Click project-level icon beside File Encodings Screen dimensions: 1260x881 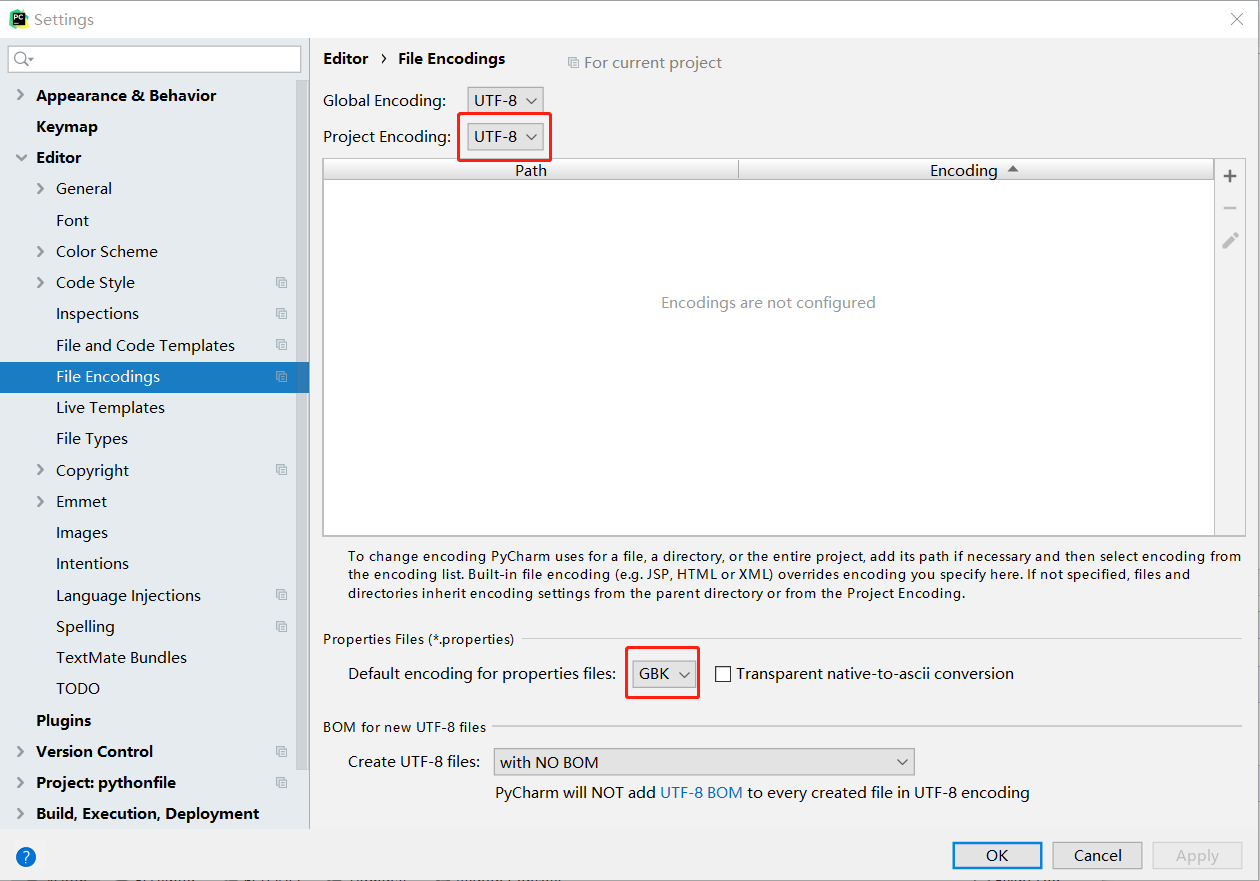(281, 377)
